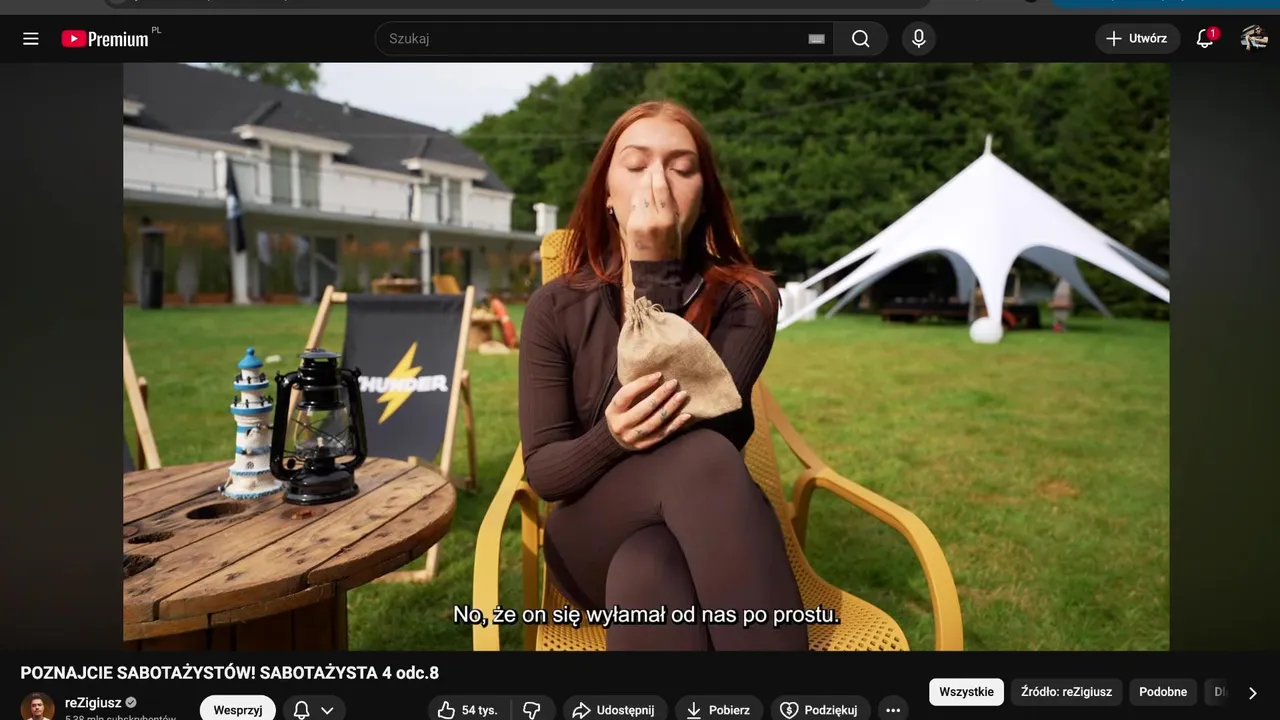This screenshot has width=1280, height=720.
Task: Click the Podziękuj thanks button
Action: click(820, 709)
